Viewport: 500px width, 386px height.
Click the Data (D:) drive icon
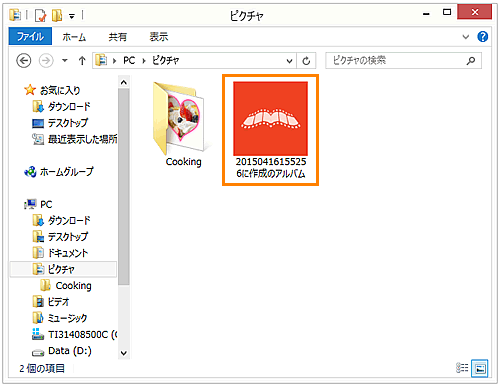click(38, 352)
